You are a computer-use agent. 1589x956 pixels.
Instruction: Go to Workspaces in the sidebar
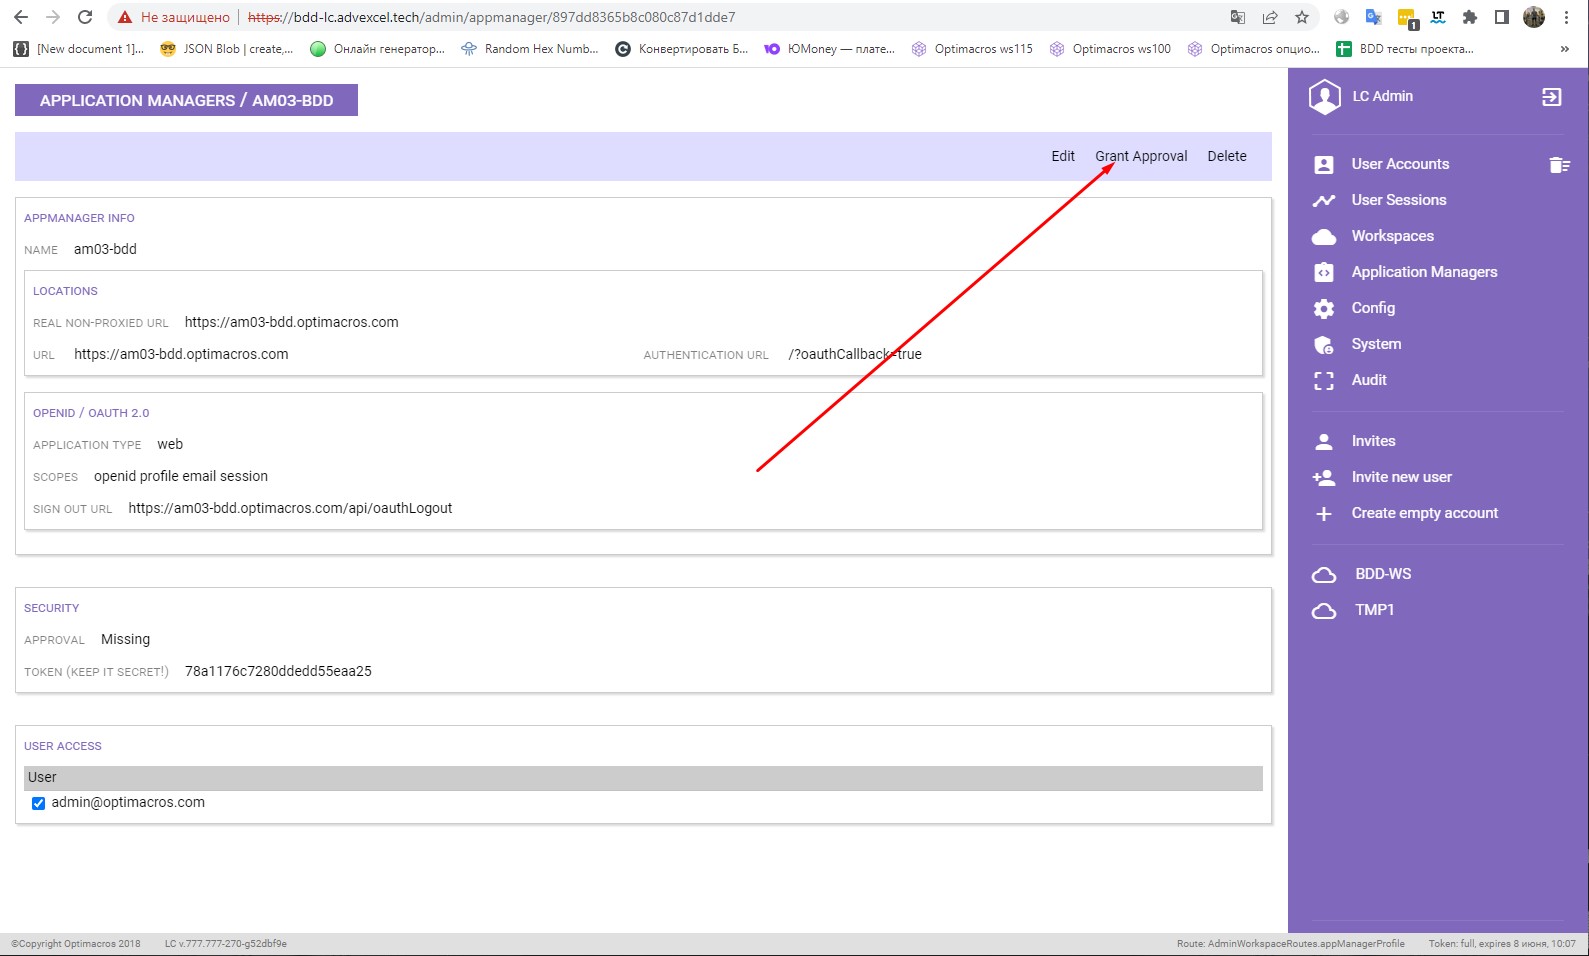tap(1393, 236)
